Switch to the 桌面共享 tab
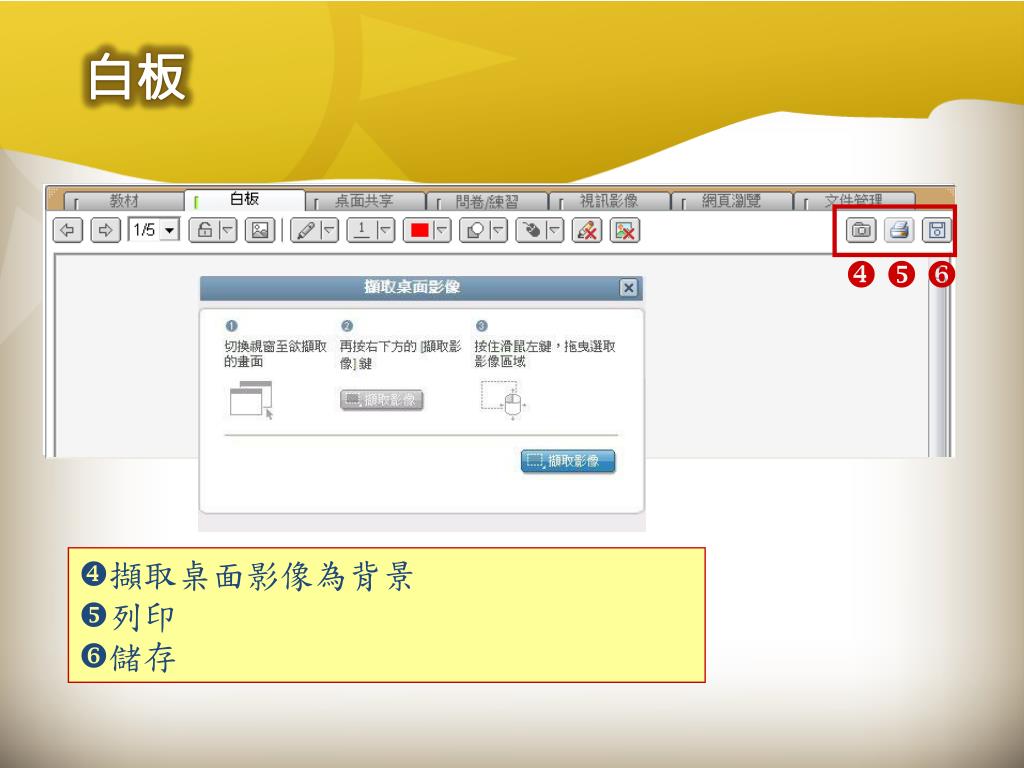The image size is (1024, 768). point(365,201)
